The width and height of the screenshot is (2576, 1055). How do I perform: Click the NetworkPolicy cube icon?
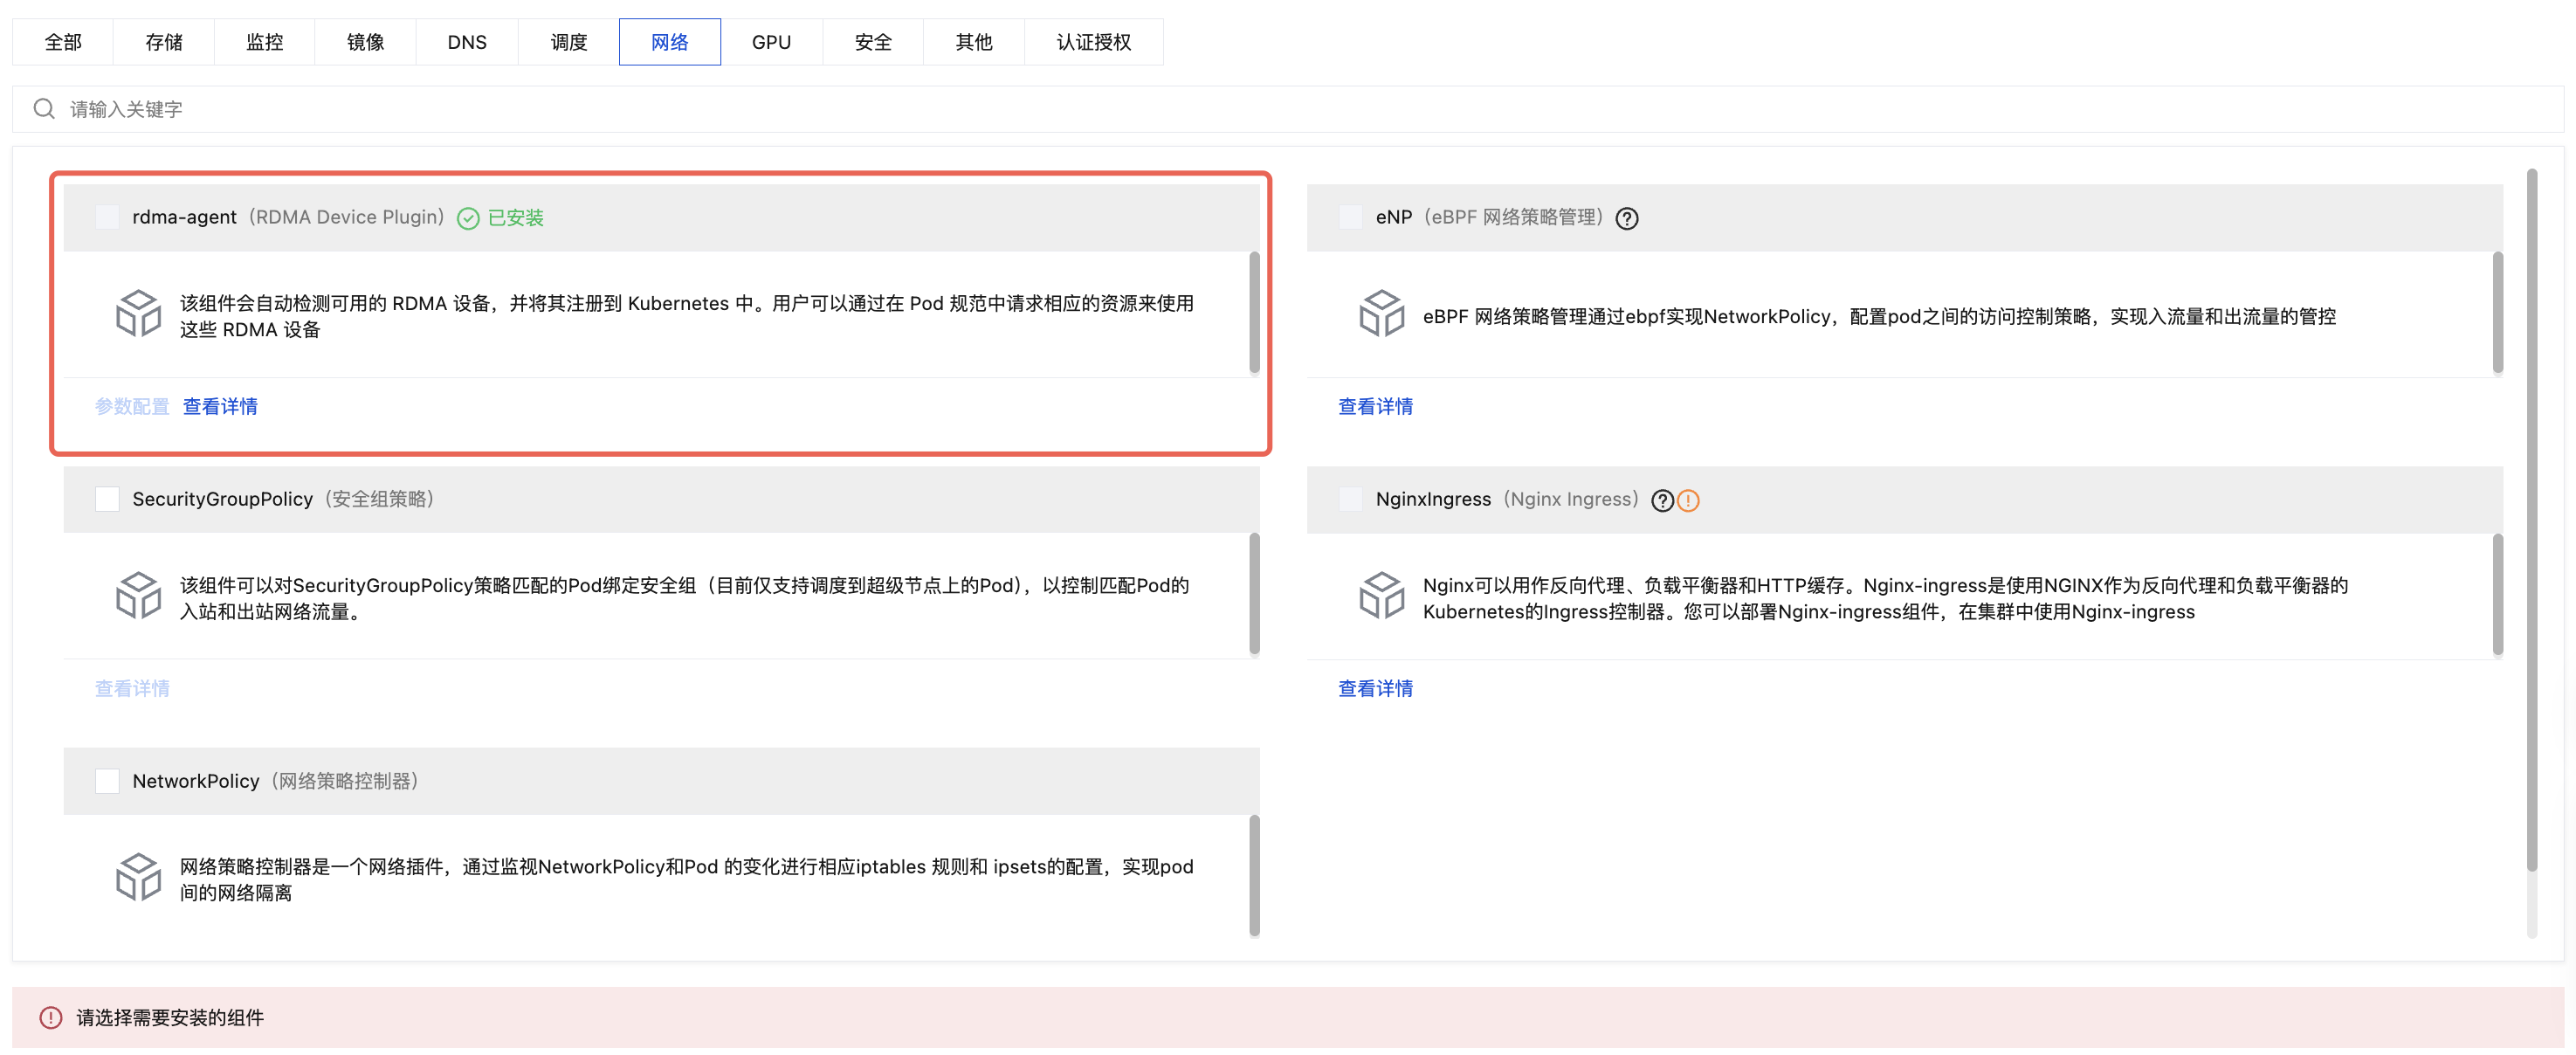(x=138, y=877)
